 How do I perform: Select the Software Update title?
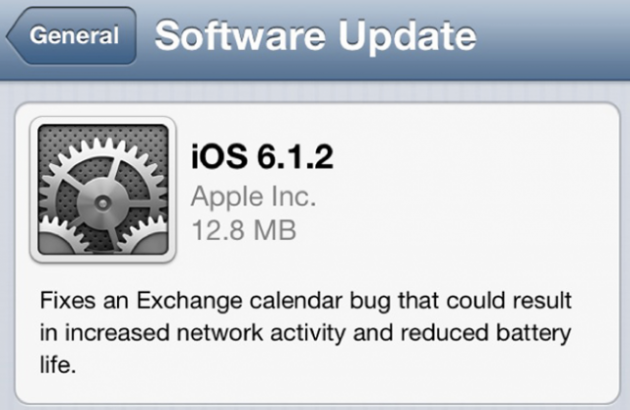[315, 36]
